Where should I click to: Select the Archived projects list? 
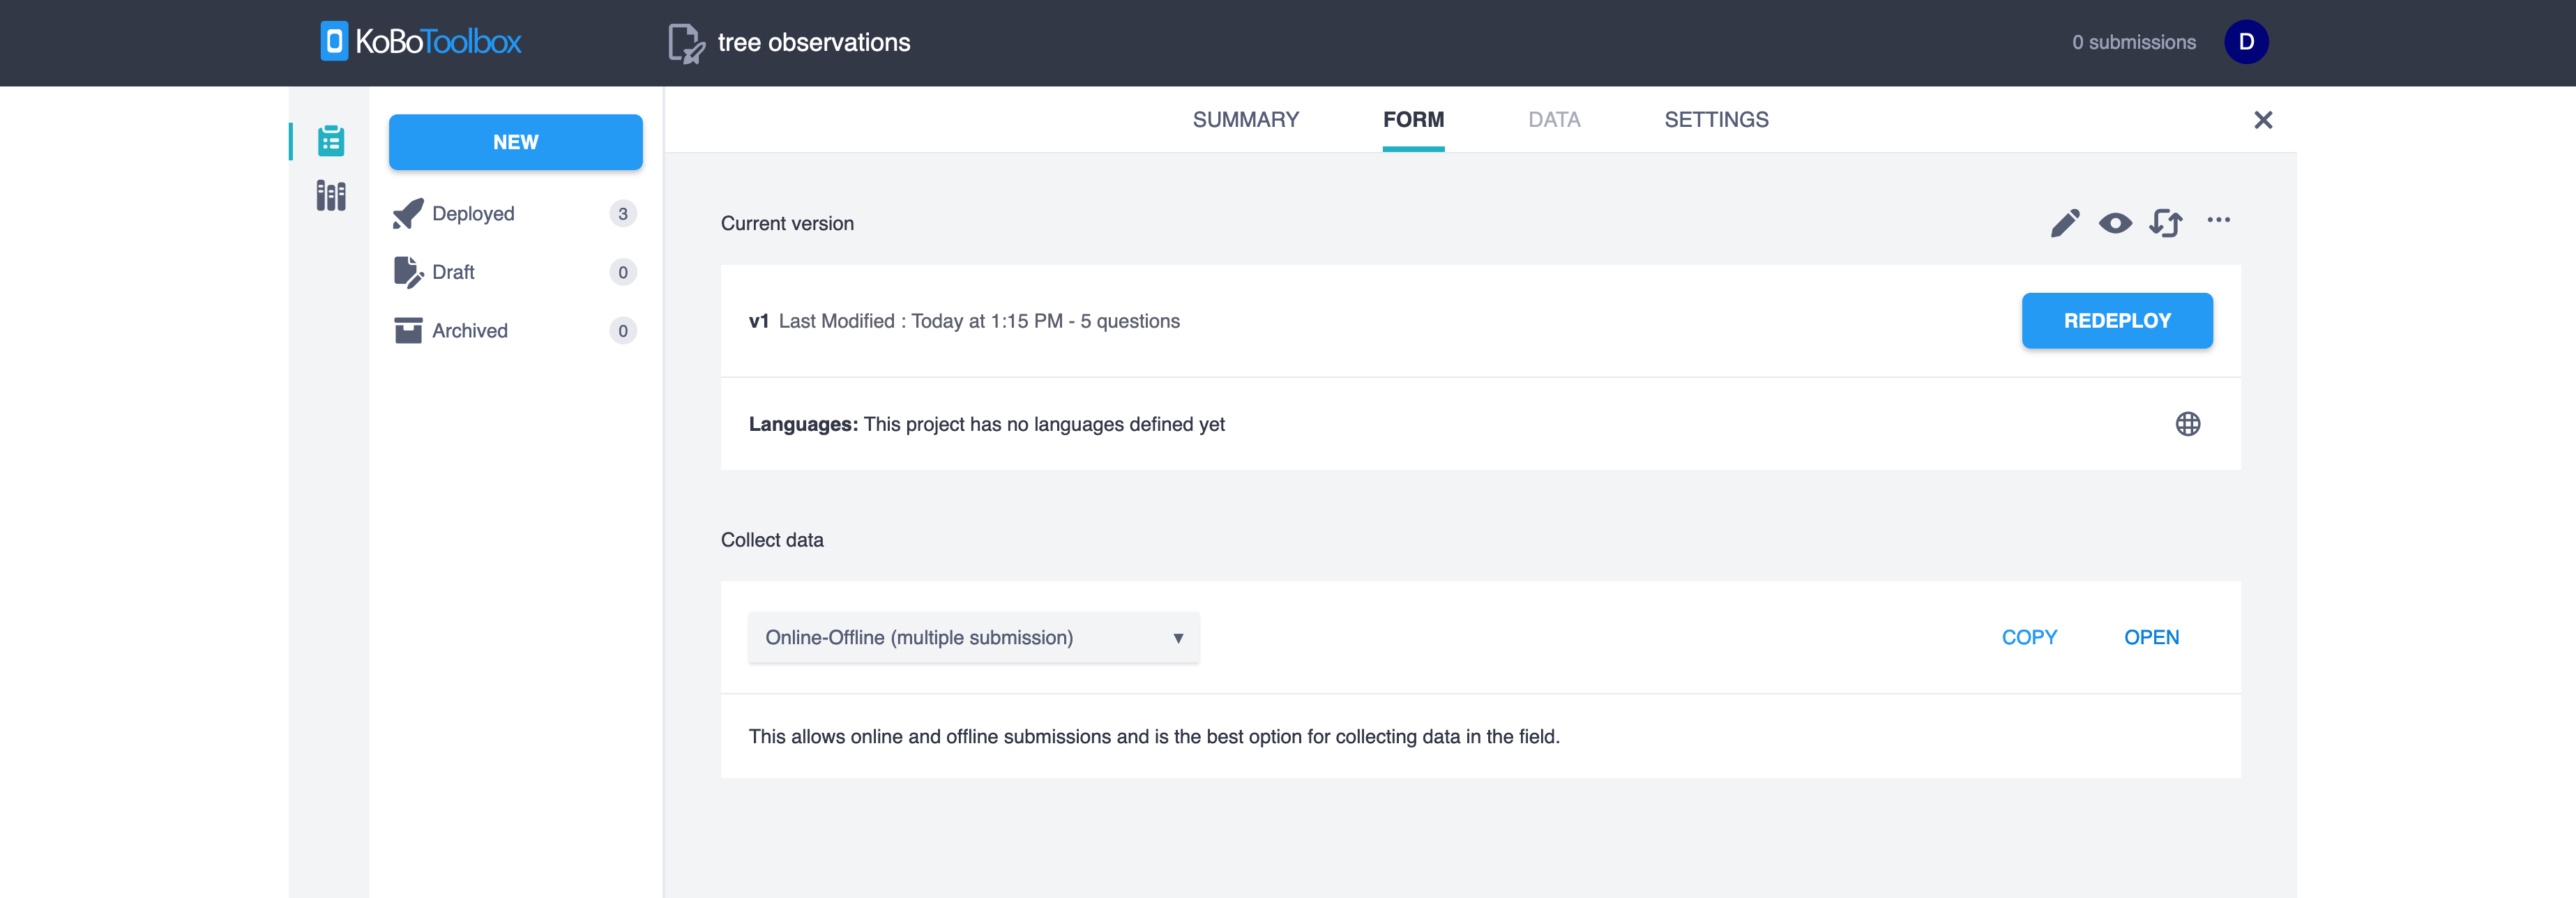pyautogui.click(x=469, y=331)
